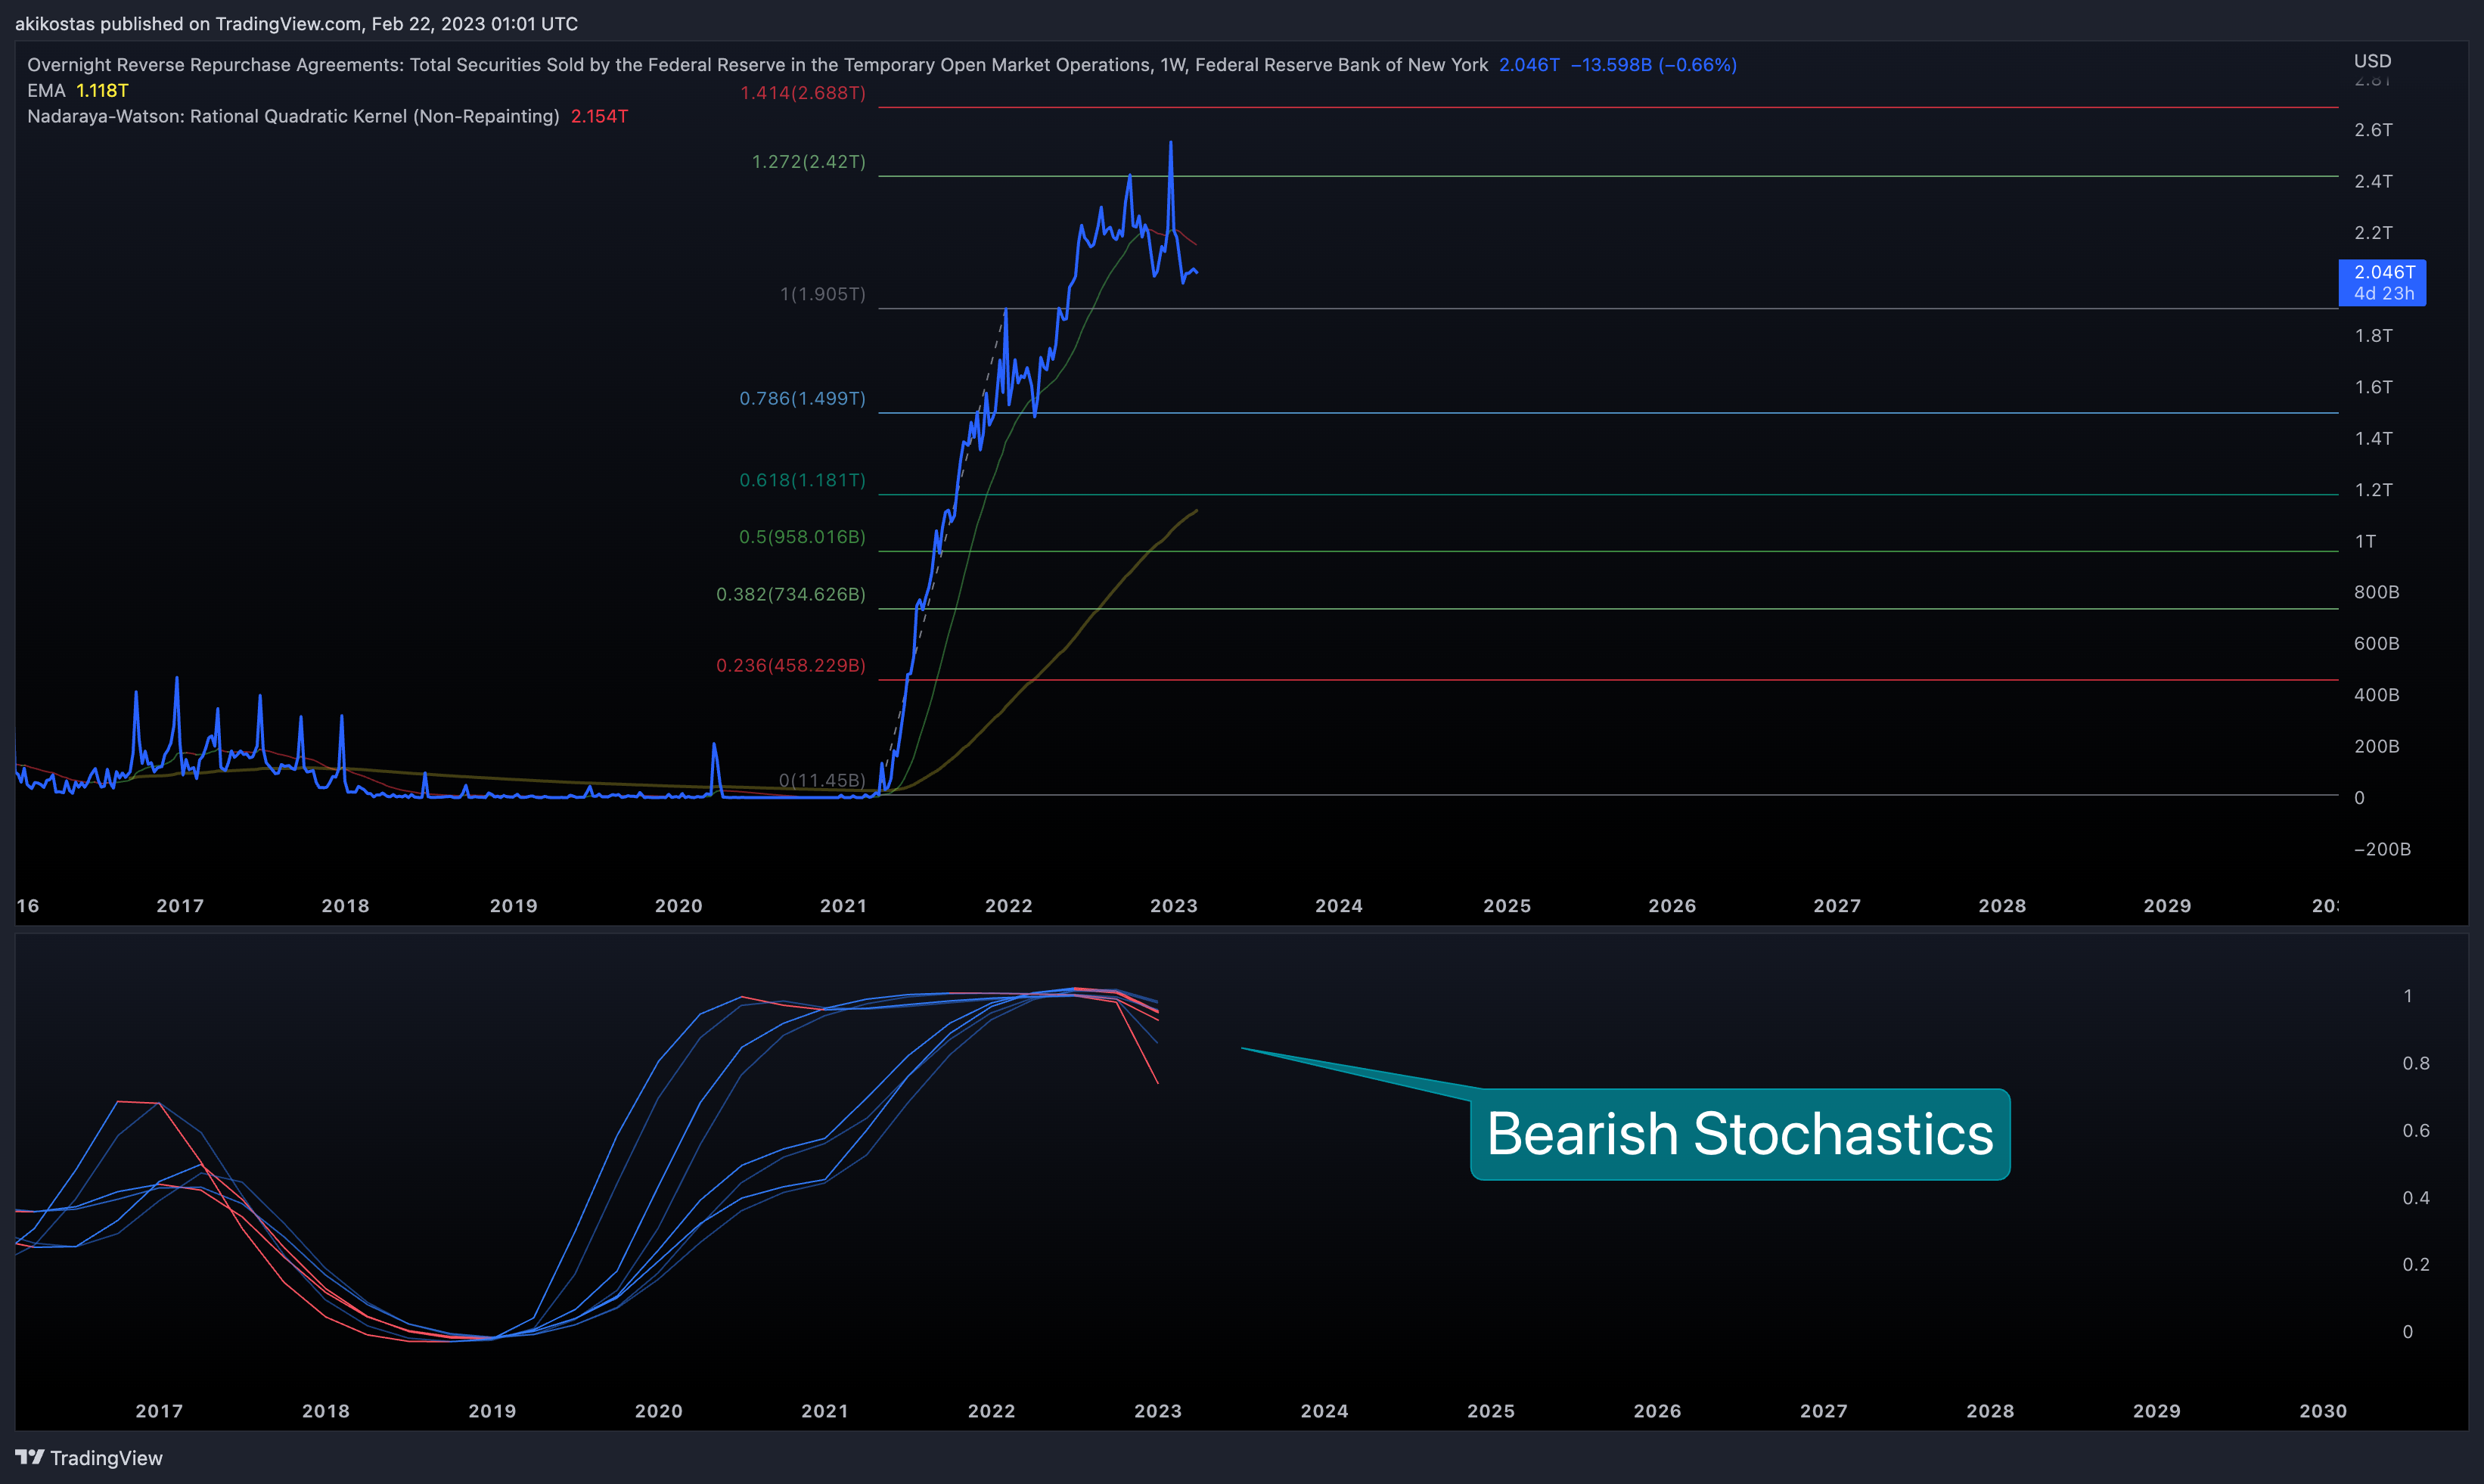Image resolution: width=2484 pixels, height=1484 pixels.
Task: Click 2030 on the lower pane time axis
Action: (x=2323, y=1411)
